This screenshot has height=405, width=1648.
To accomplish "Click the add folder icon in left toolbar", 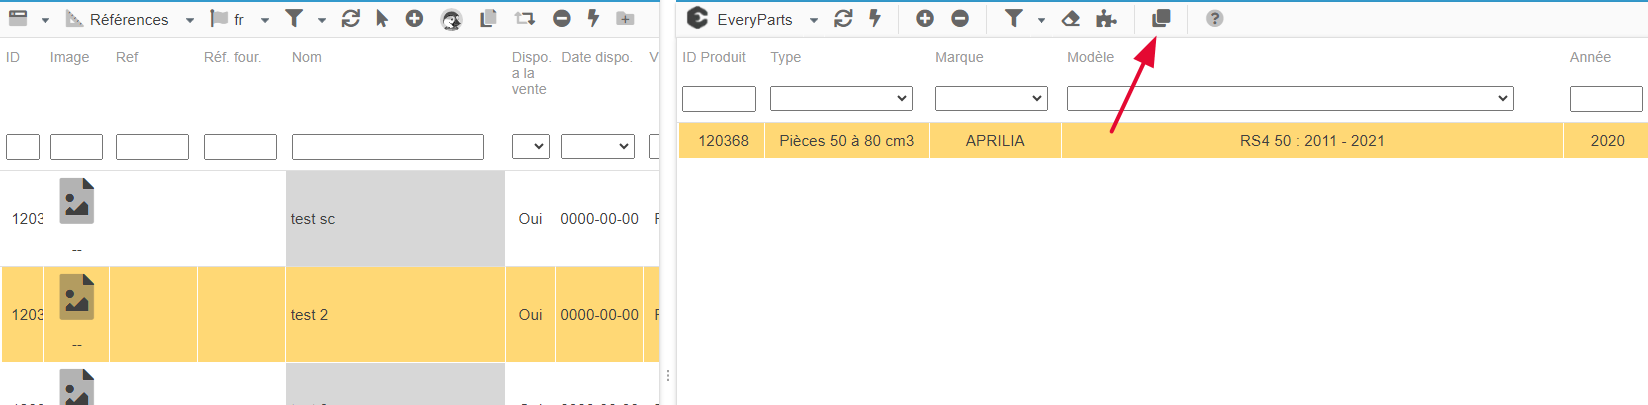I will [625, 18].
